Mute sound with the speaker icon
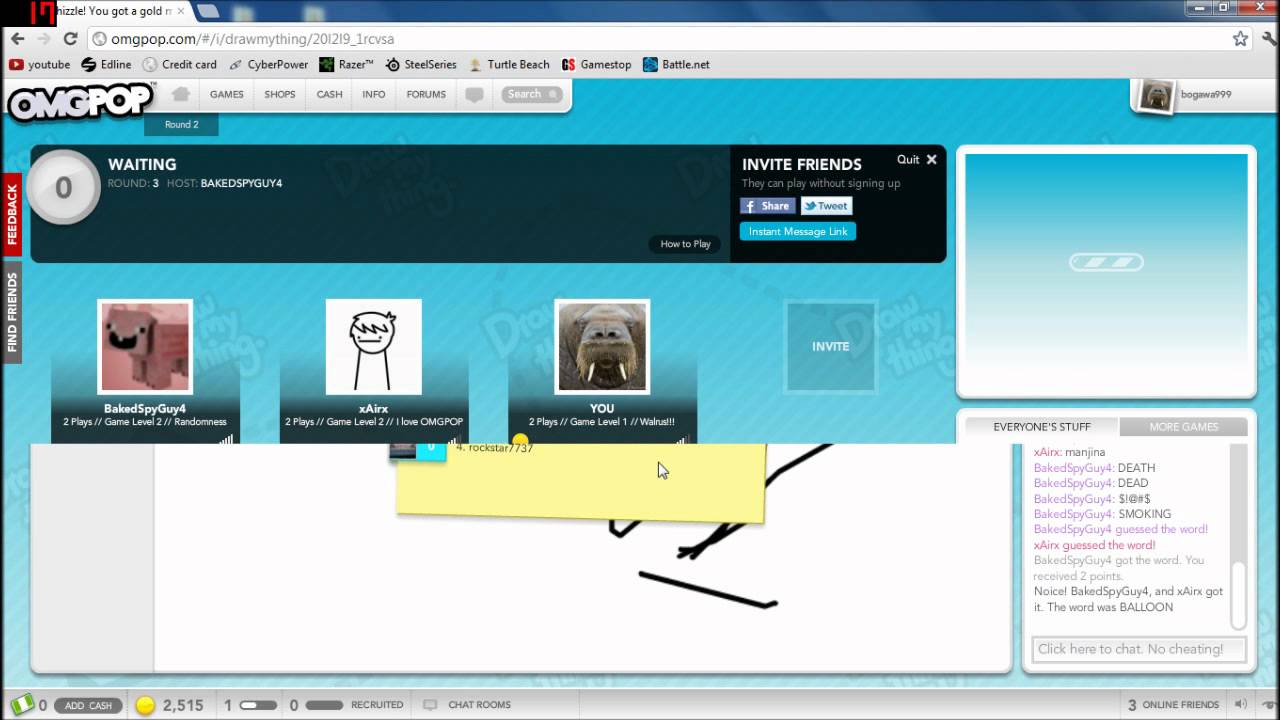The image size is (1280, 720). [1241, 705]
